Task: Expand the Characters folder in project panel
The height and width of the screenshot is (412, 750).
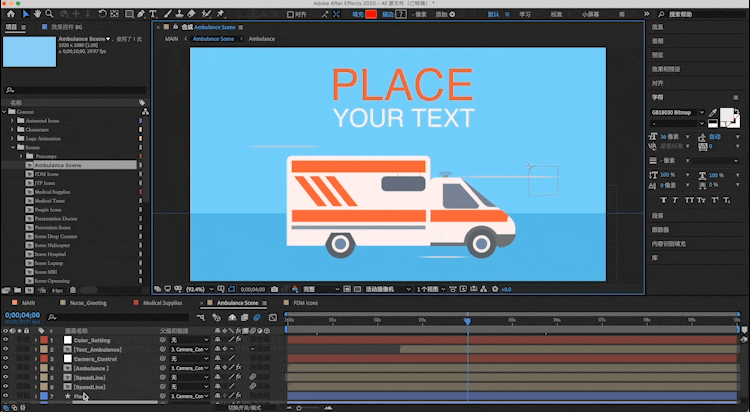Action: point(12,129)
